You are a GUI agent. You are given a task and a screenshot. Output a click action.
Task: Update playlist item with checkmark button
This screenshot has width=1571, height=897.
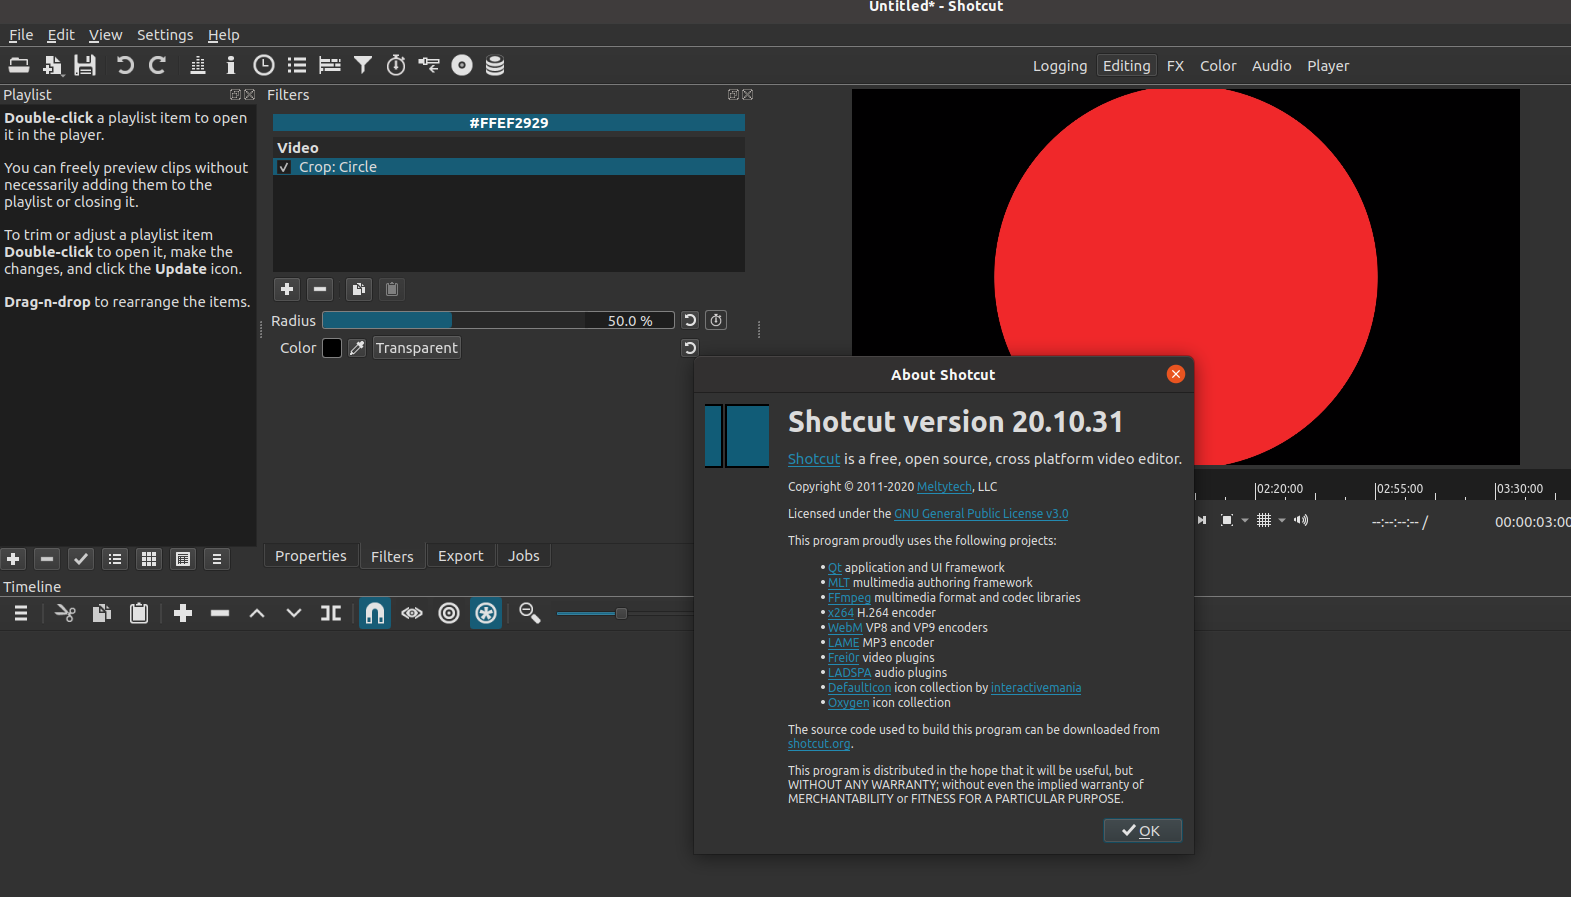81,559
